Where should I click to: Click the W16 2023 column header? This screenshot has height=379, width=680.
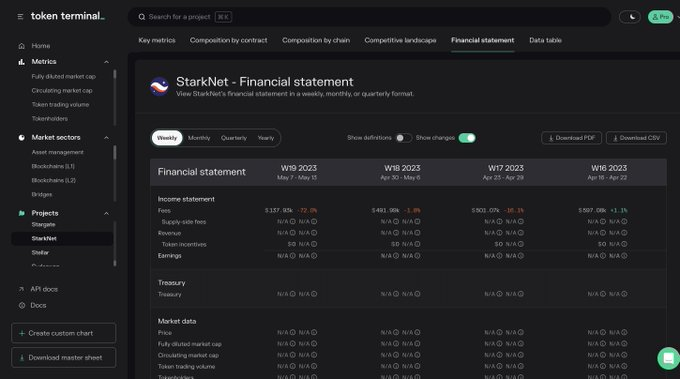[x=608, y=172]
